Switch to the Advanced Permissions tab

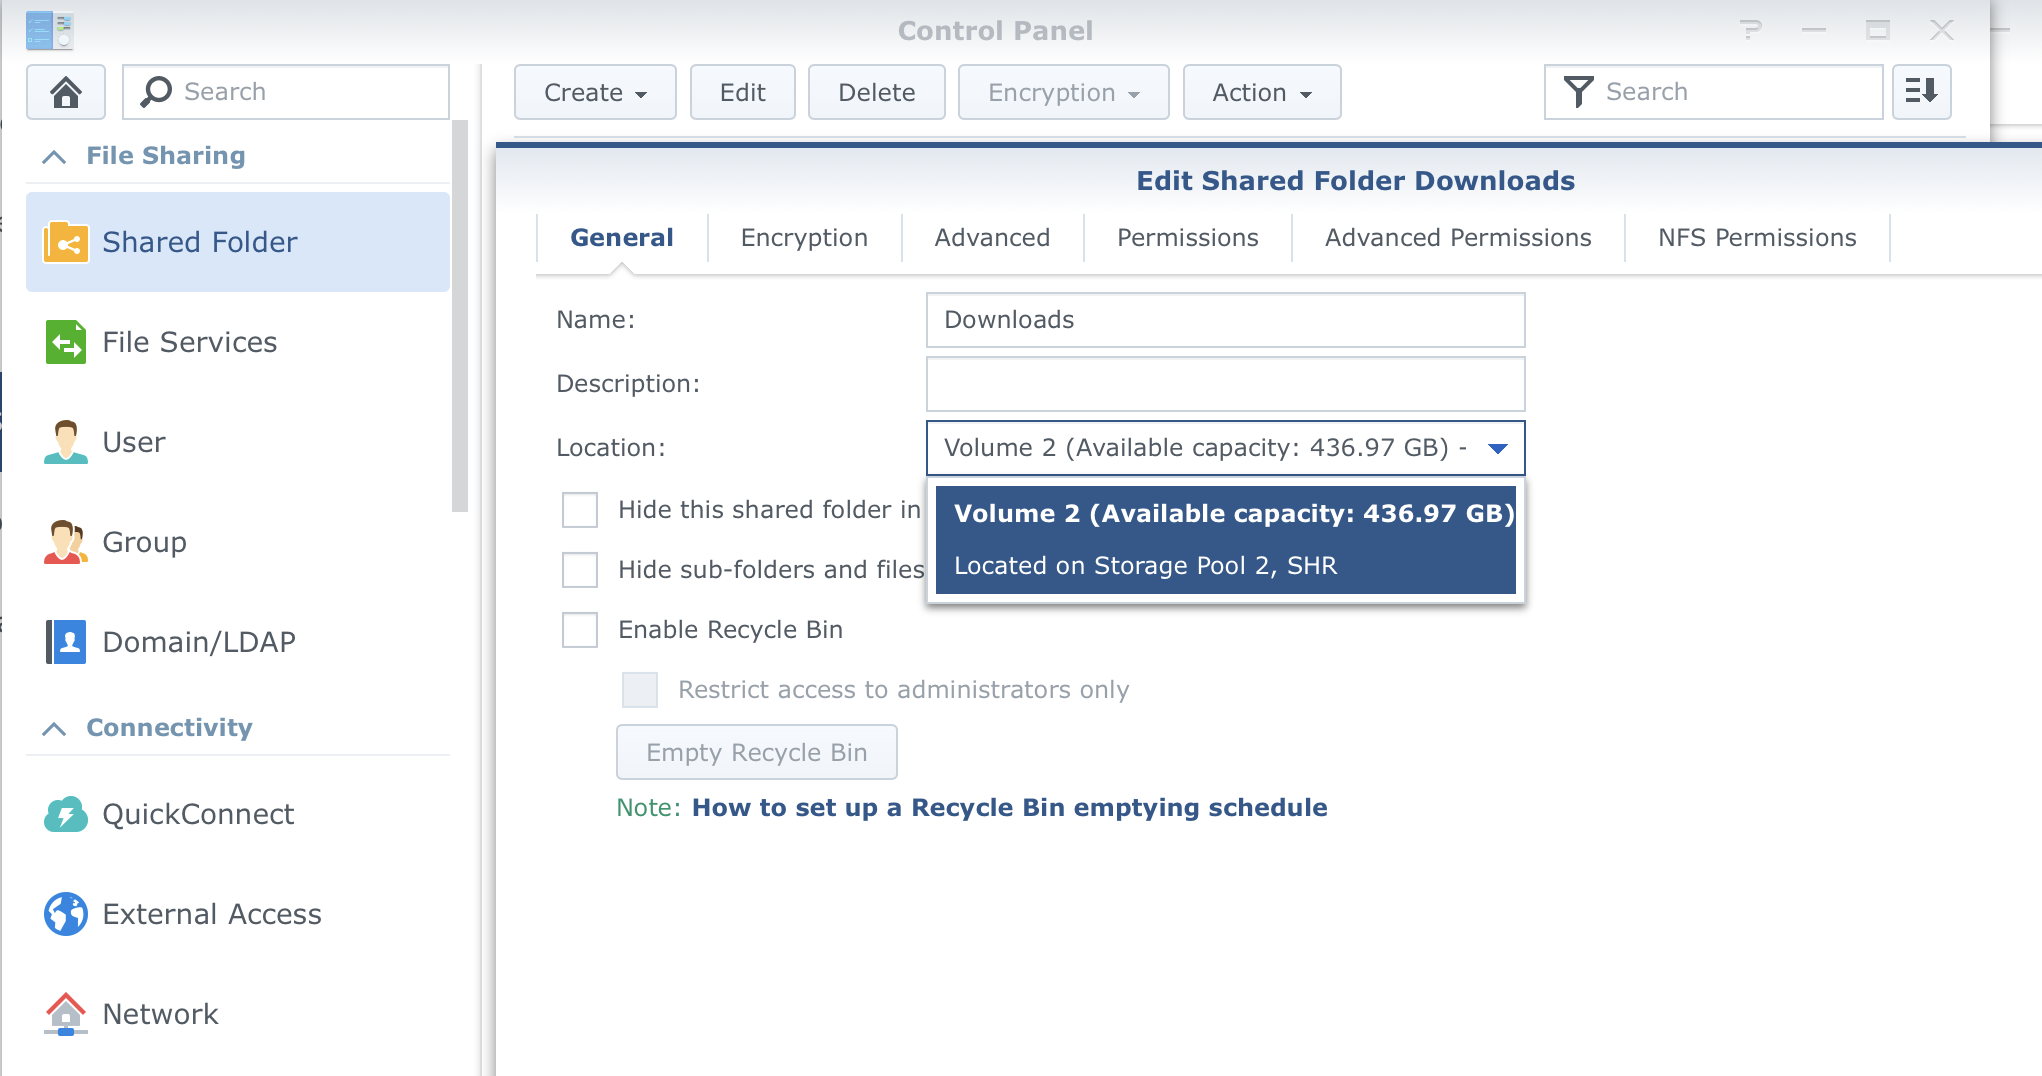click(1458, 238)
